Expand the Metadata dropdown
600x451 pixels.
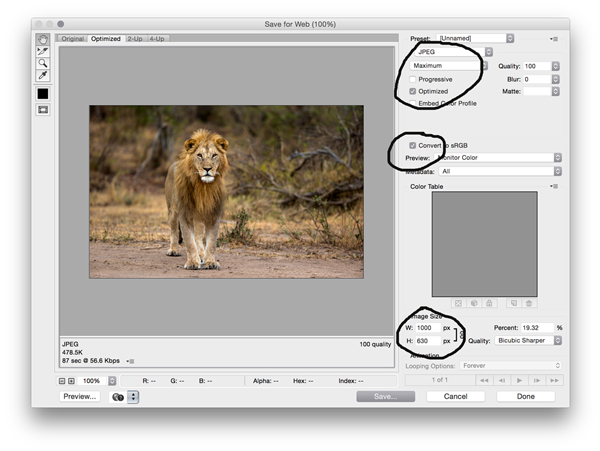point(499,171)
